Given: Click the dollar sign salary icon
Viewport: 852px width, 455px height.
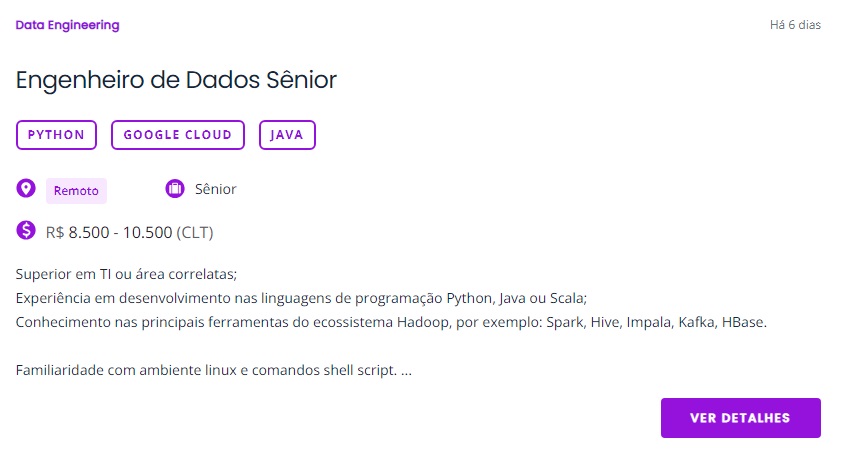Looking at the screenshot, I should click(26, 230).
